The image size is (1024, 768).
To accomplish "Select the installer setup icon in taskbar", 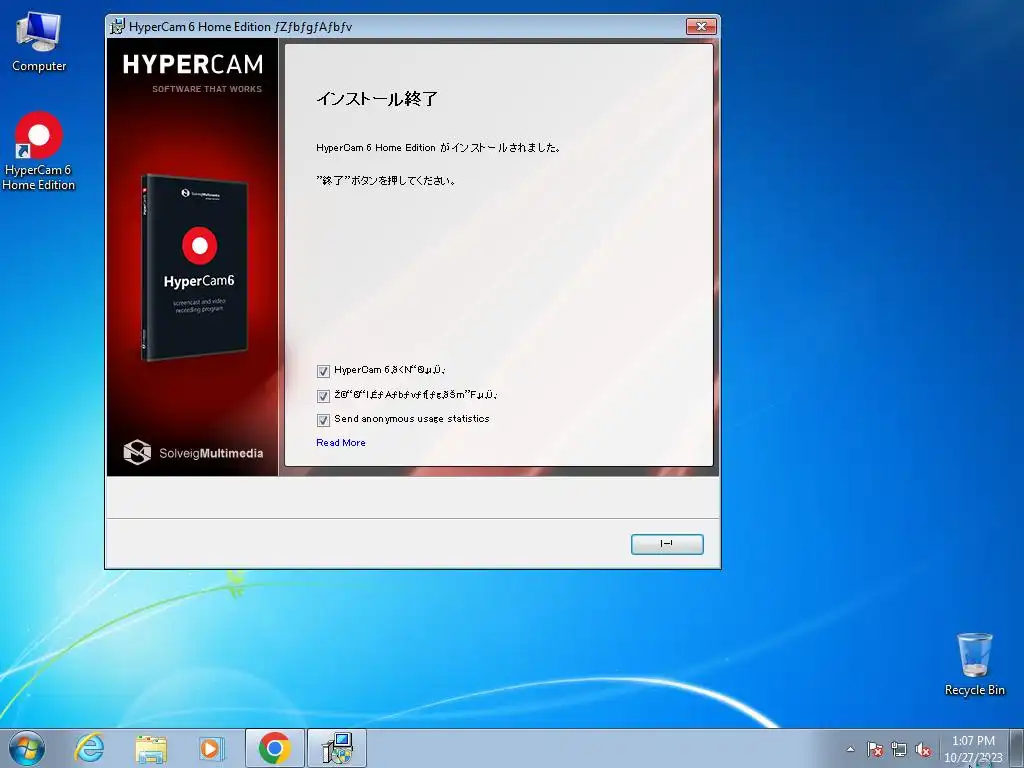I will (x=337, y=748).
